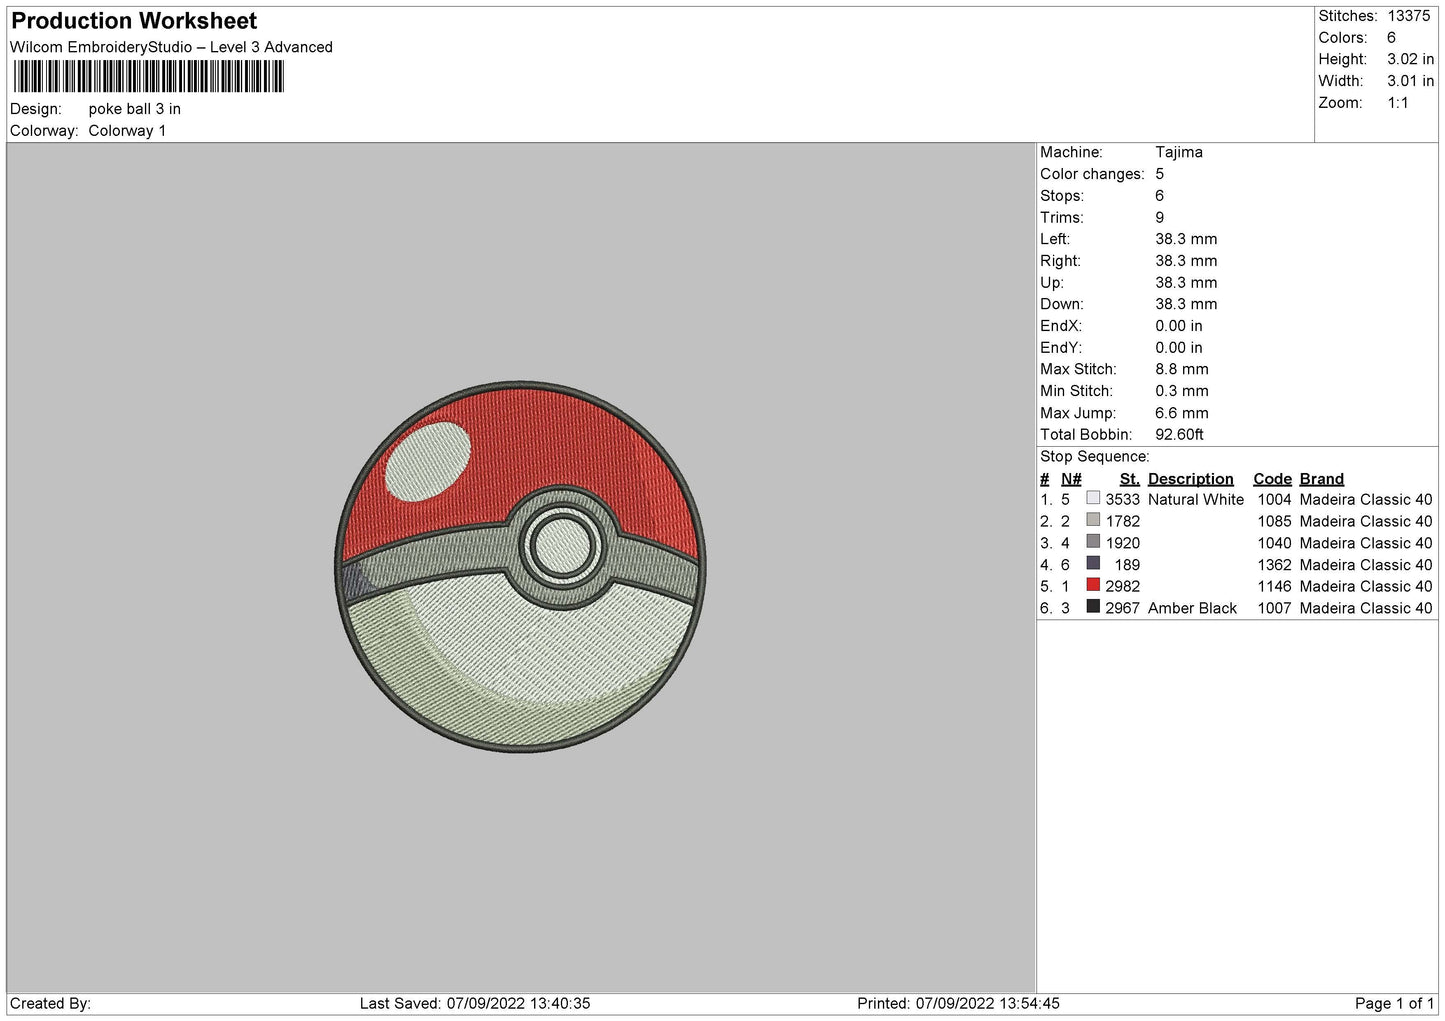Click the EndX value 0.00 in

(x=1179, y=326)
